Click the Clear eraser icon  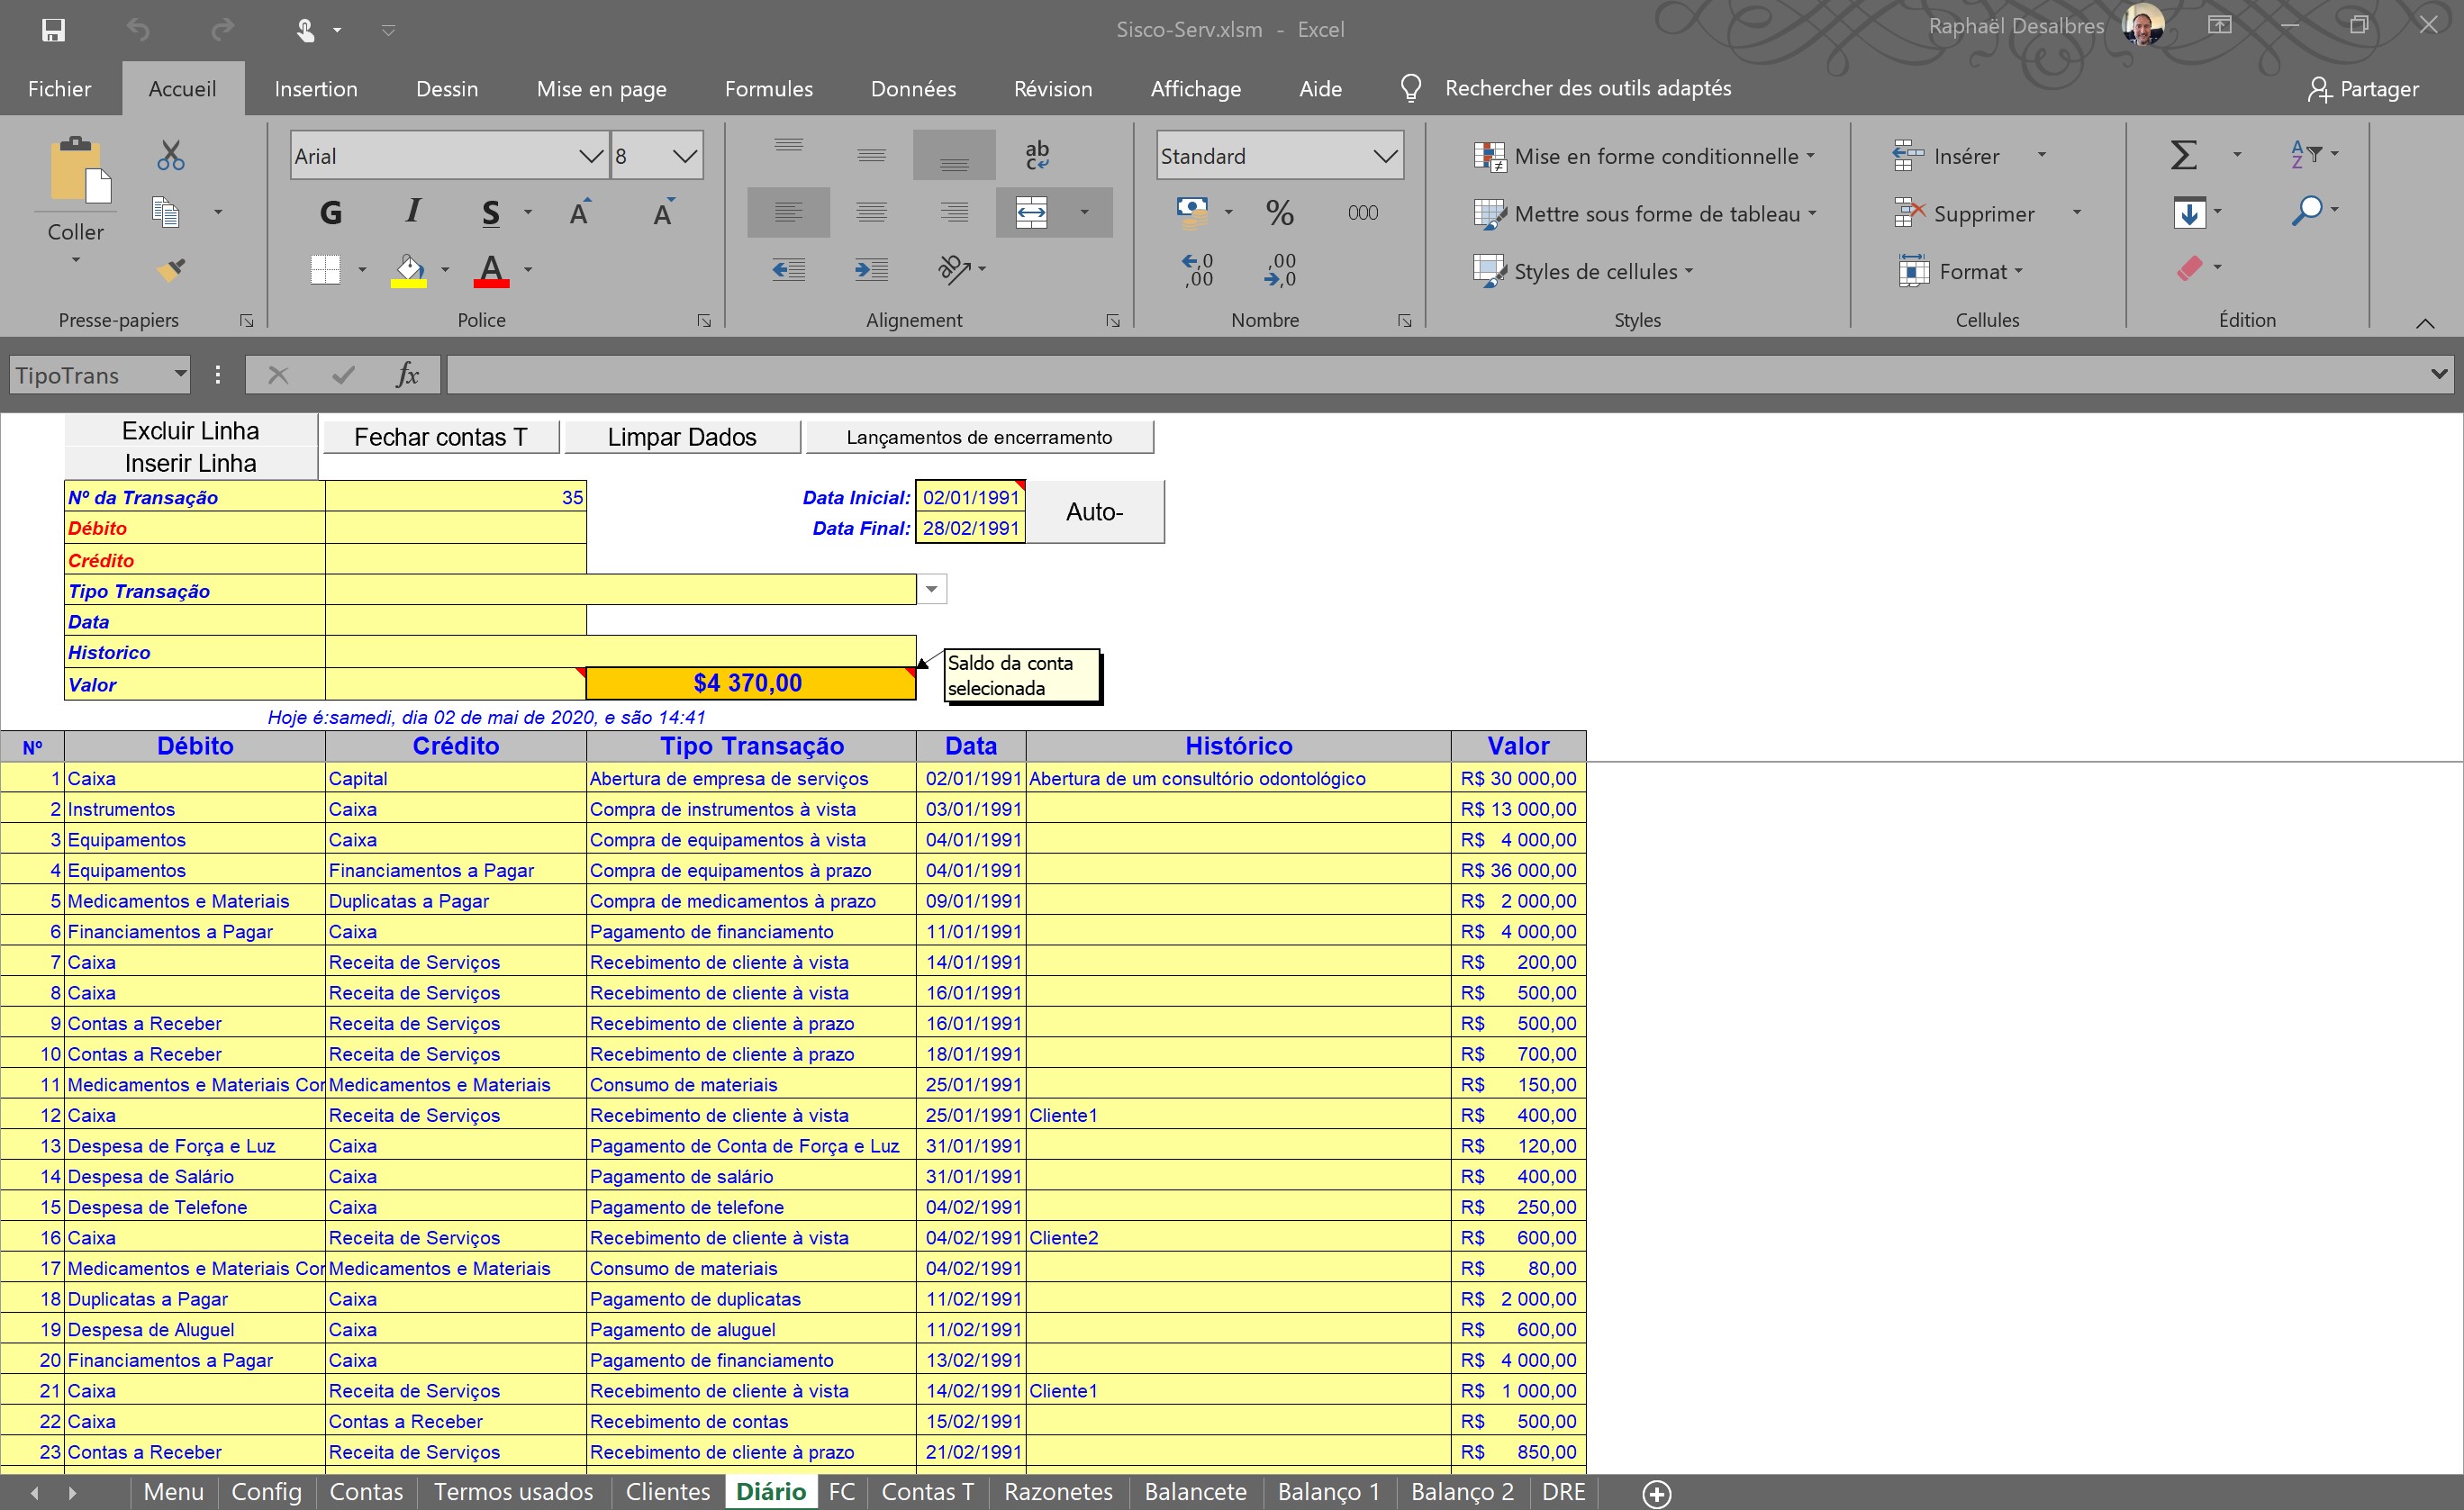(2189, 268)
